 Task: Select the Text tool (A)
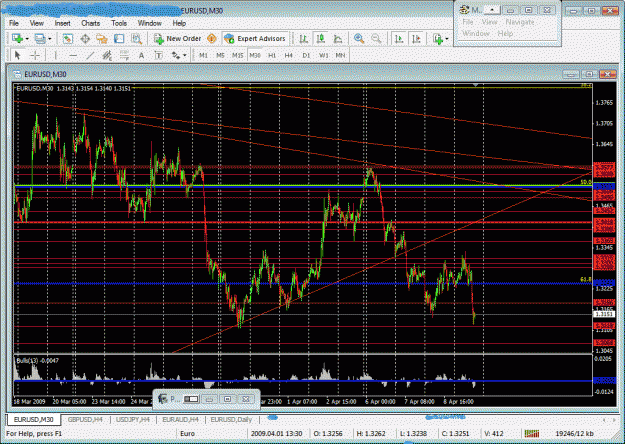[x=141, y=55]
